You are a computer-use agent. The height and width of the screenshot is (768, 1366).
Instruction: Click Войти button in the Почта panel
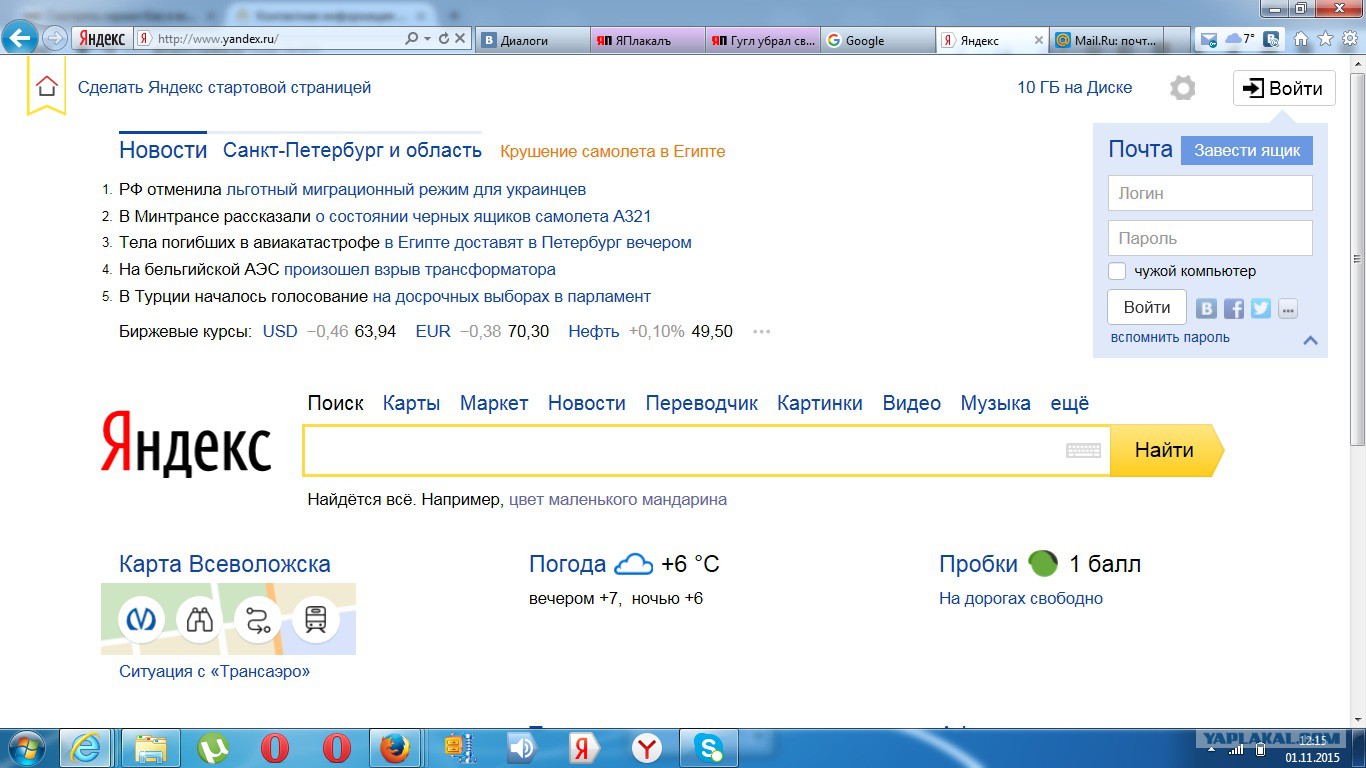click(x=1147, y=307)
